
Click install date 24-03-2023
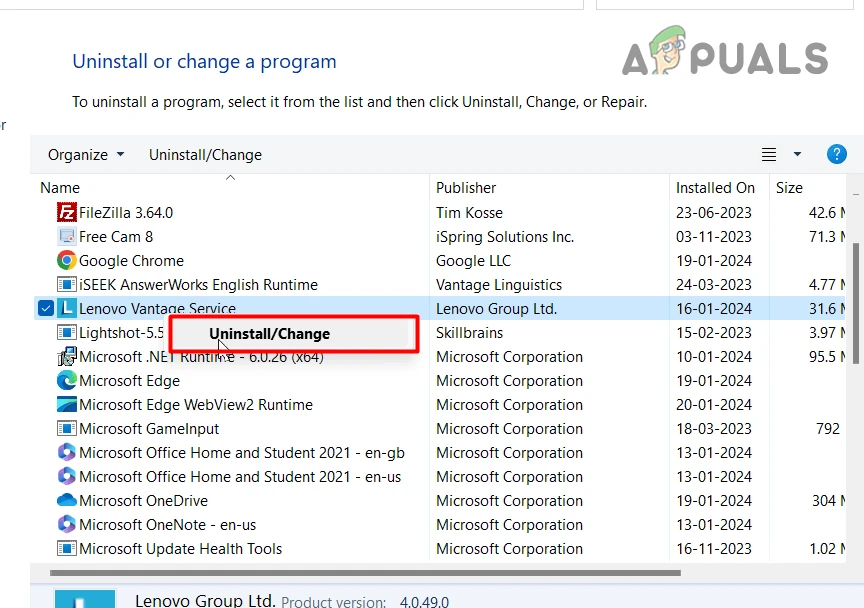714,284
